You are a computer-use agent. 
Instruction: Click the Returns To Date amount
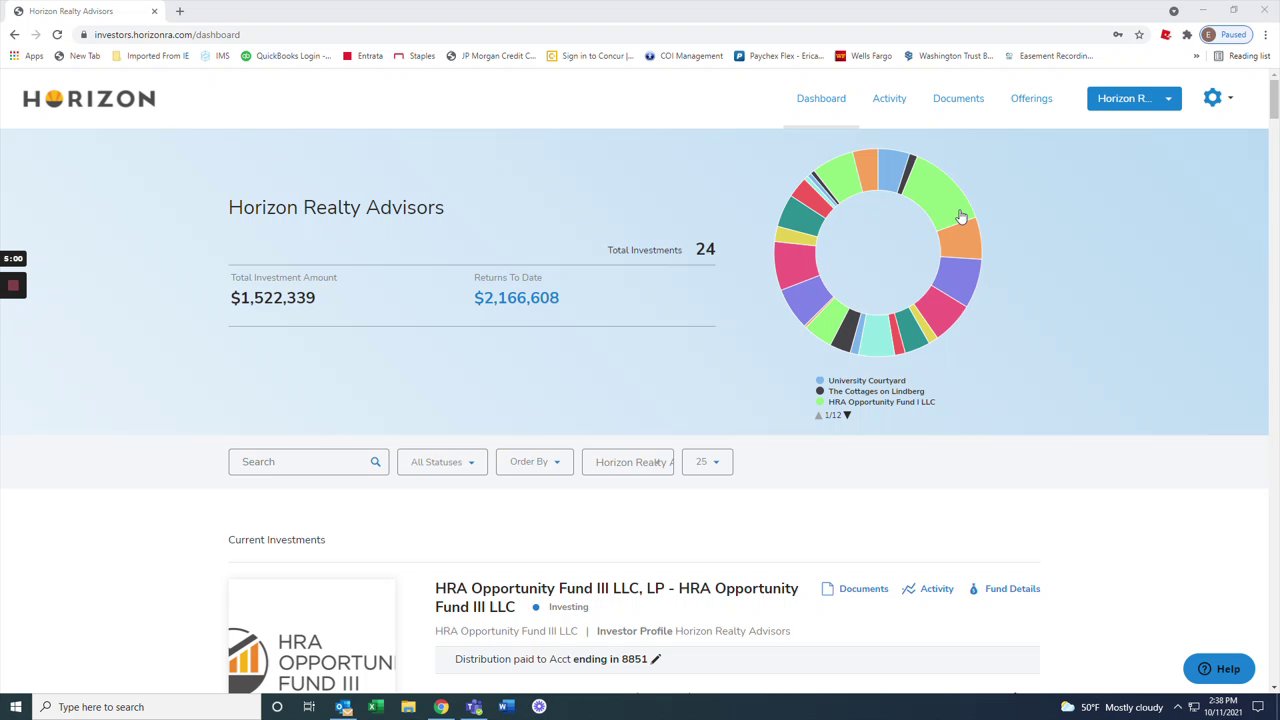pos(516,298)
